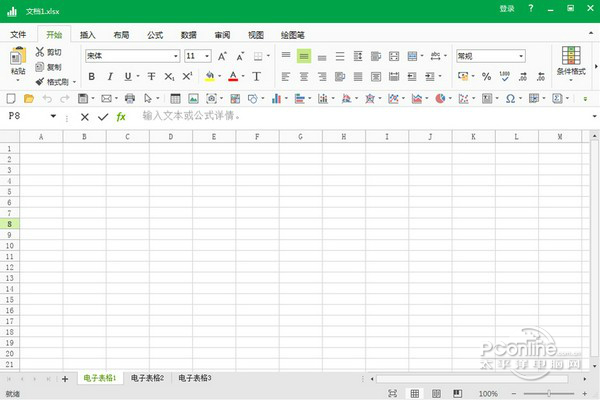Insert a picture using image icon
The height and width of the screenshot is (400, 600).
[x=193, y=99]
